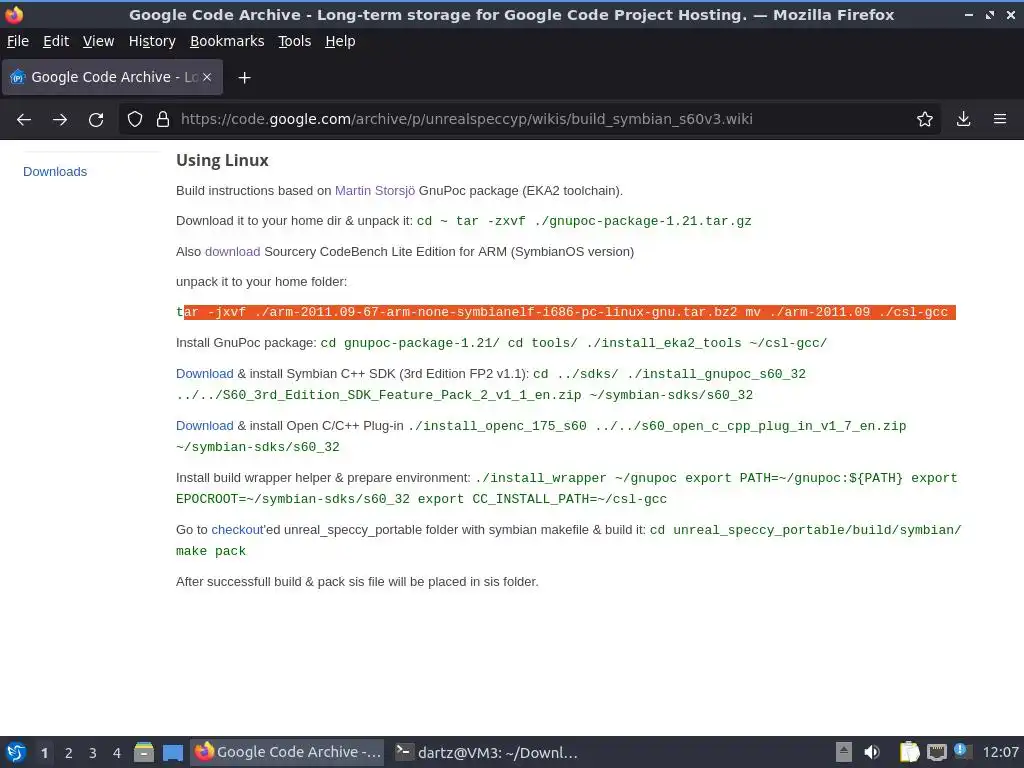This screenshot has height=768, width=1024.
Task: Switch to workspace 2
Action: point(69,753)
